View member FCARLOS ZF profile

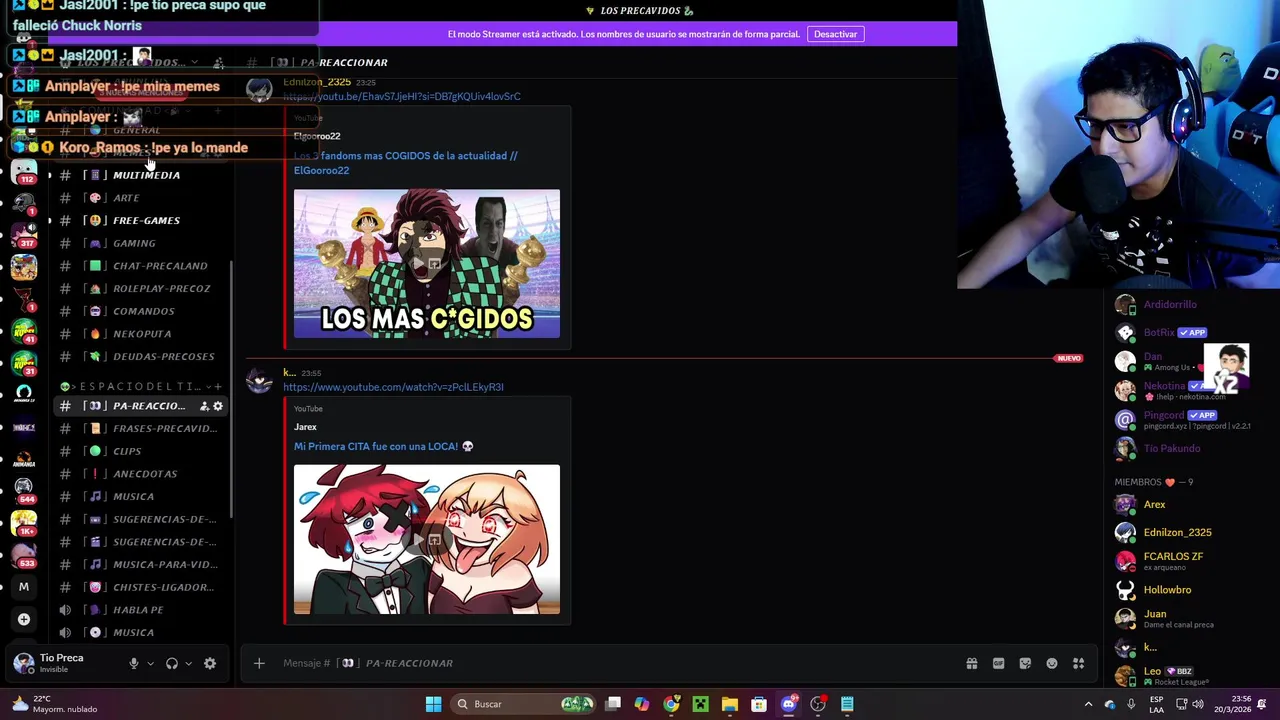1175,560
